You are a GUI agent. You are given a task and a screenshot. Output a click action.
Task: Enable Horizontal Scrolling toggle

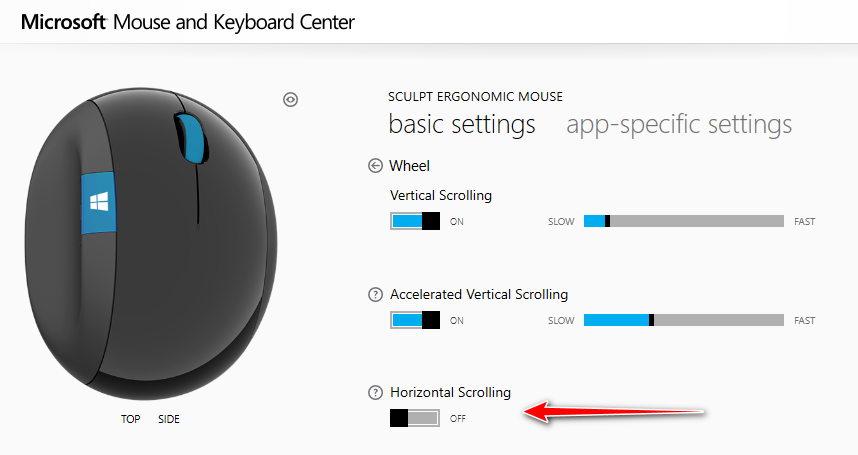[x=415, y=418]
